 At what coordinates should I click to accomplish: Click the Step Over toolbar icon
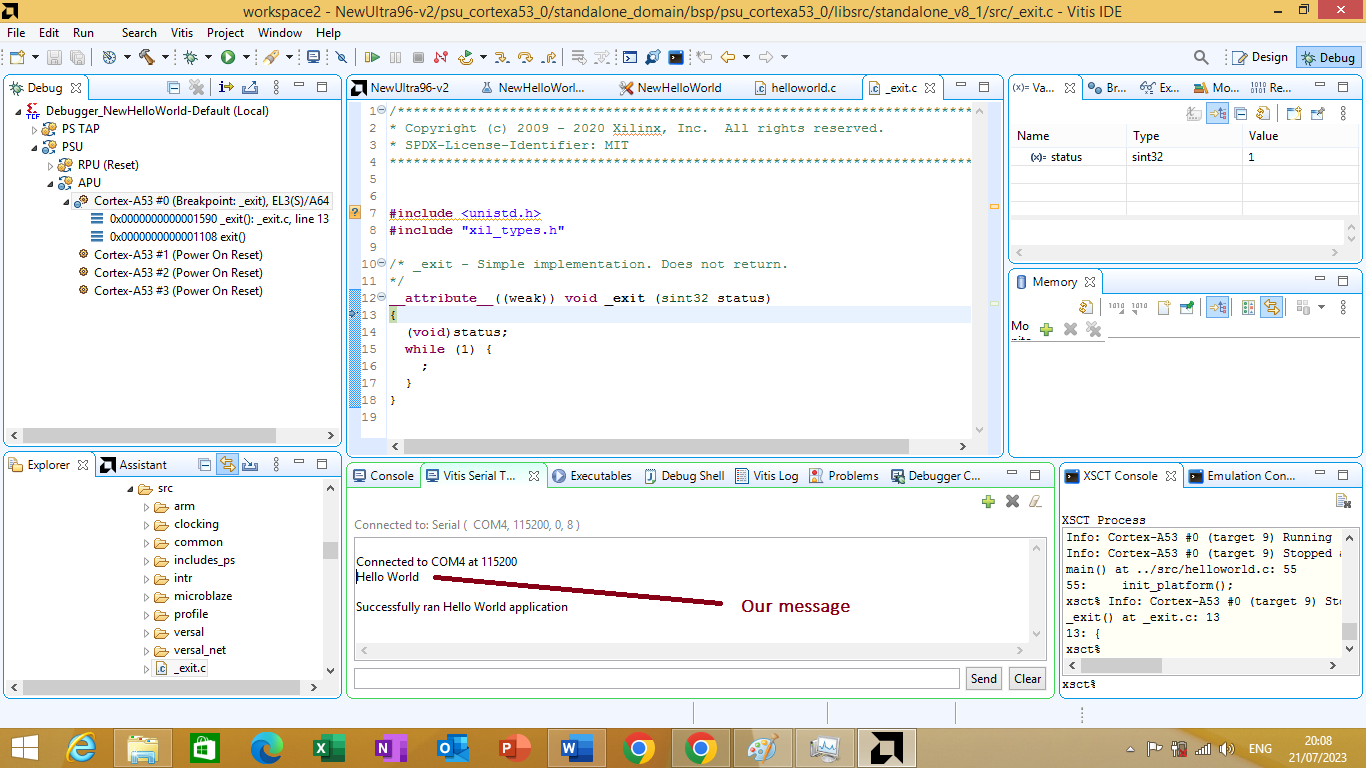click(525, 57)
